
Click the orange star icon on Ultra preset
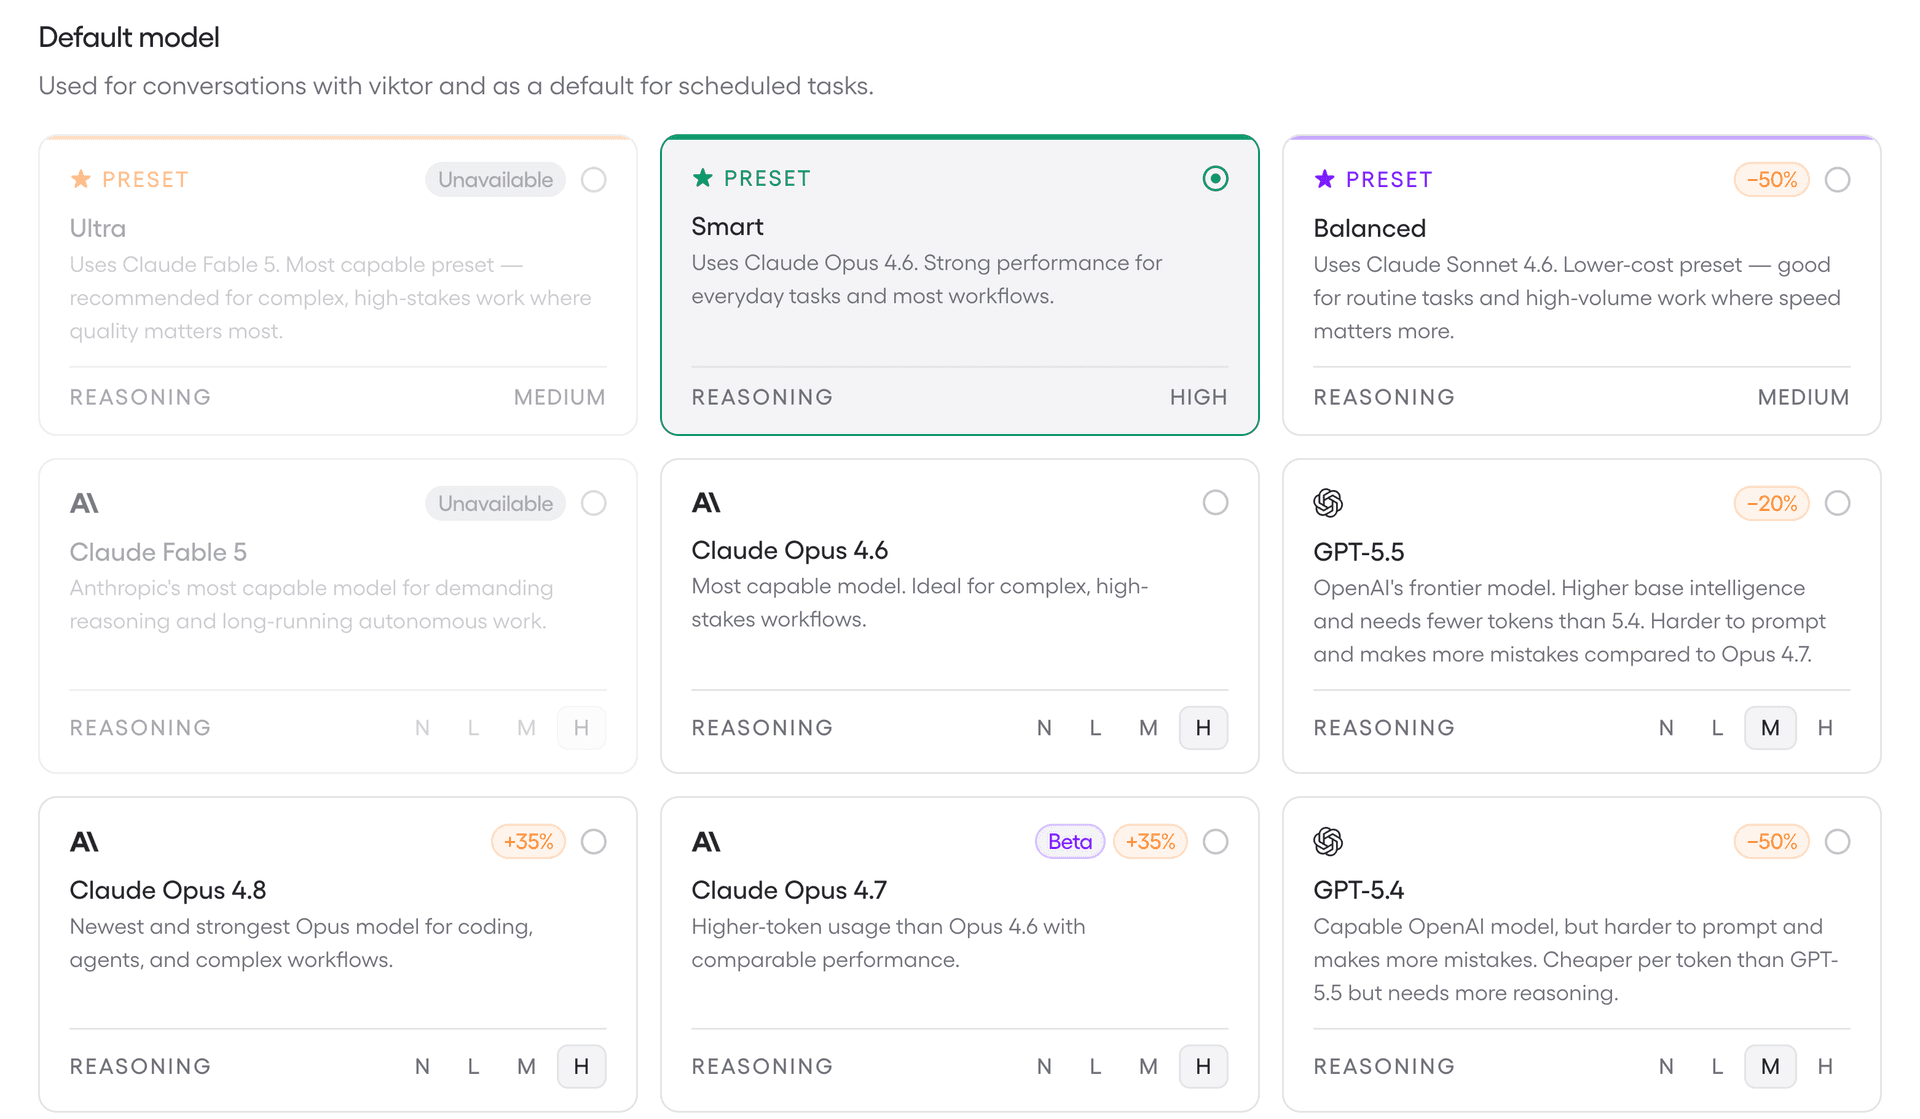[81, 179]
